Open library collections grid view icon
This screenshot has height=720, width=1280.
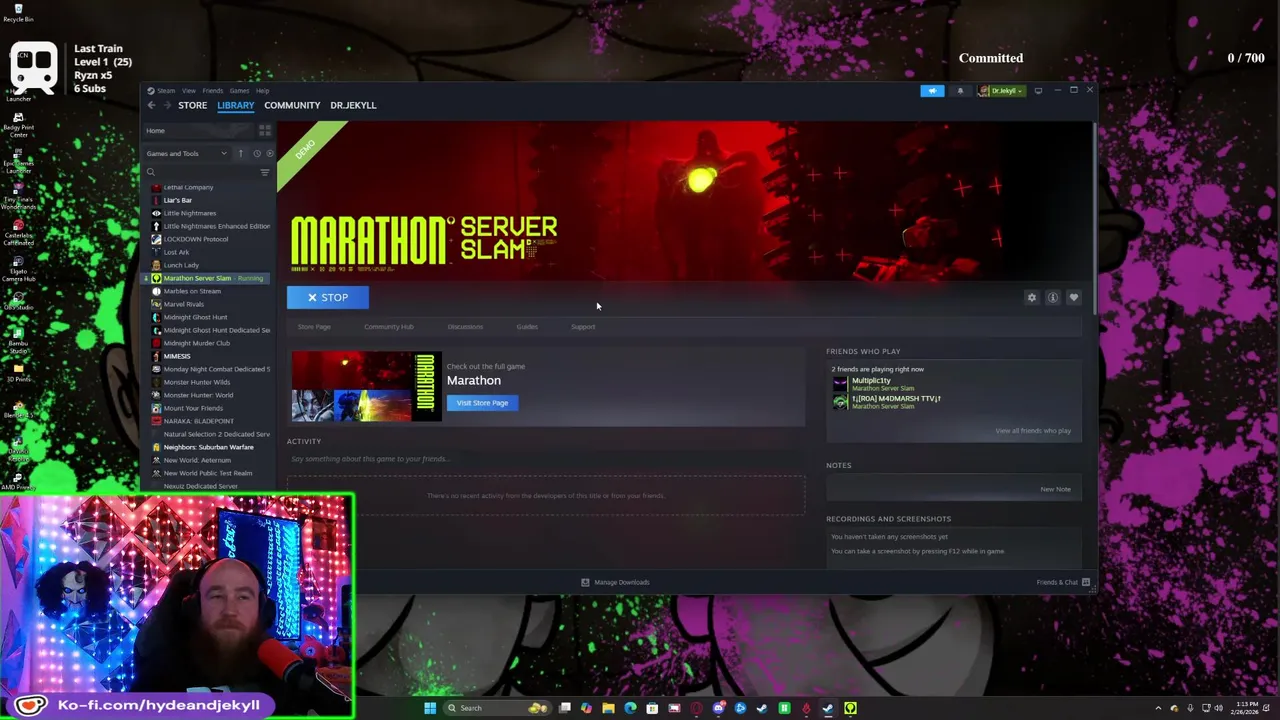tap(265, 131)
